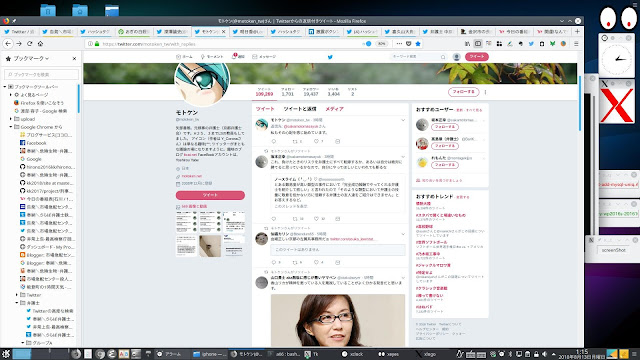This screenshot has height=360, width=640.
Task: Switch to the xlogo taskbar entry
Action: click(x=426, y=354)
